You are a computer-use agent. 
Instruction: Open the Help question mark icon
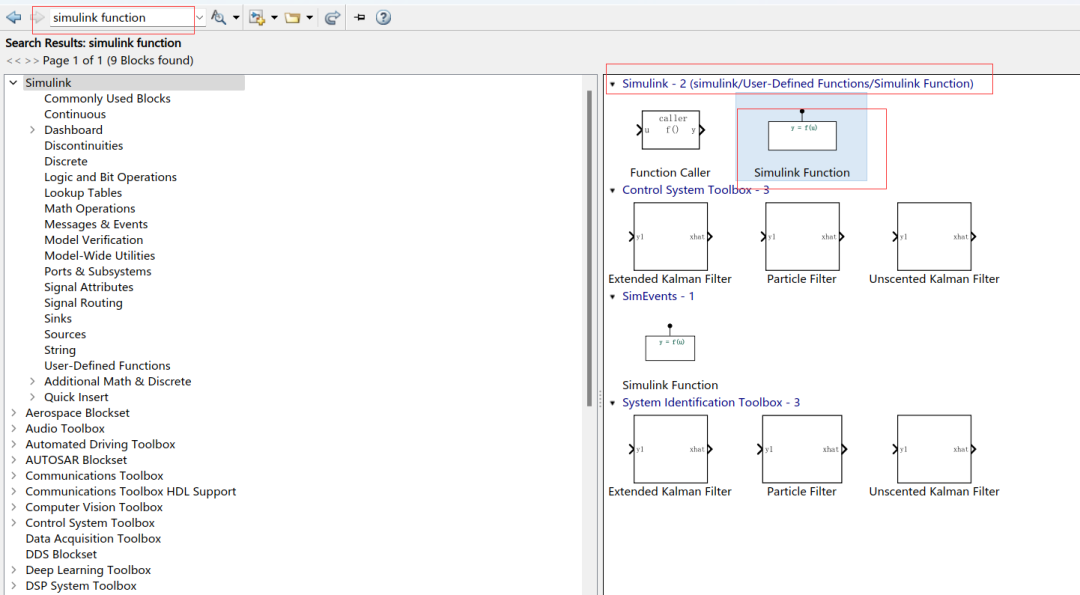click(x=383, y=17)
